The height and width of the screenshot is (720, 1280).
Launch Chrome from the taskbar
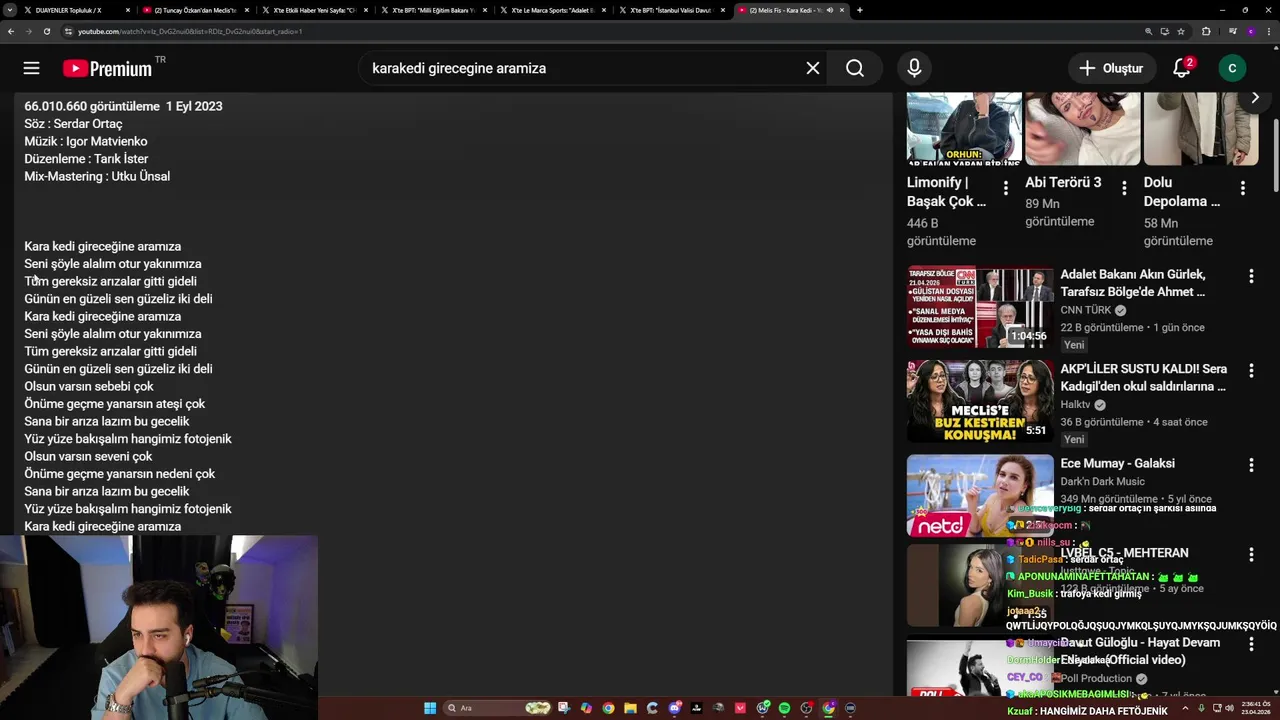pos(608,708)
